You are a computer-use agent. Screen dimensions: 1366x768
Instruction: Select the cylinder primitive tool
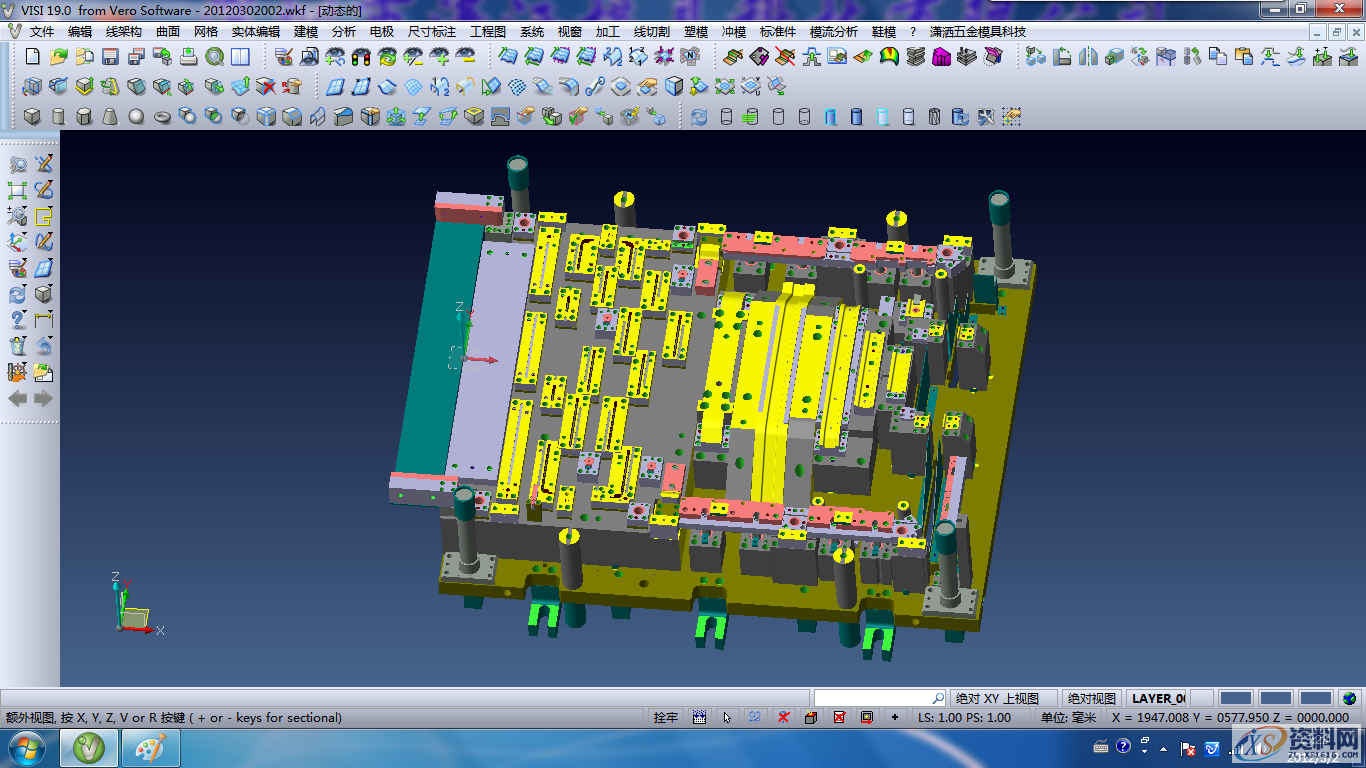click(58, 117)
